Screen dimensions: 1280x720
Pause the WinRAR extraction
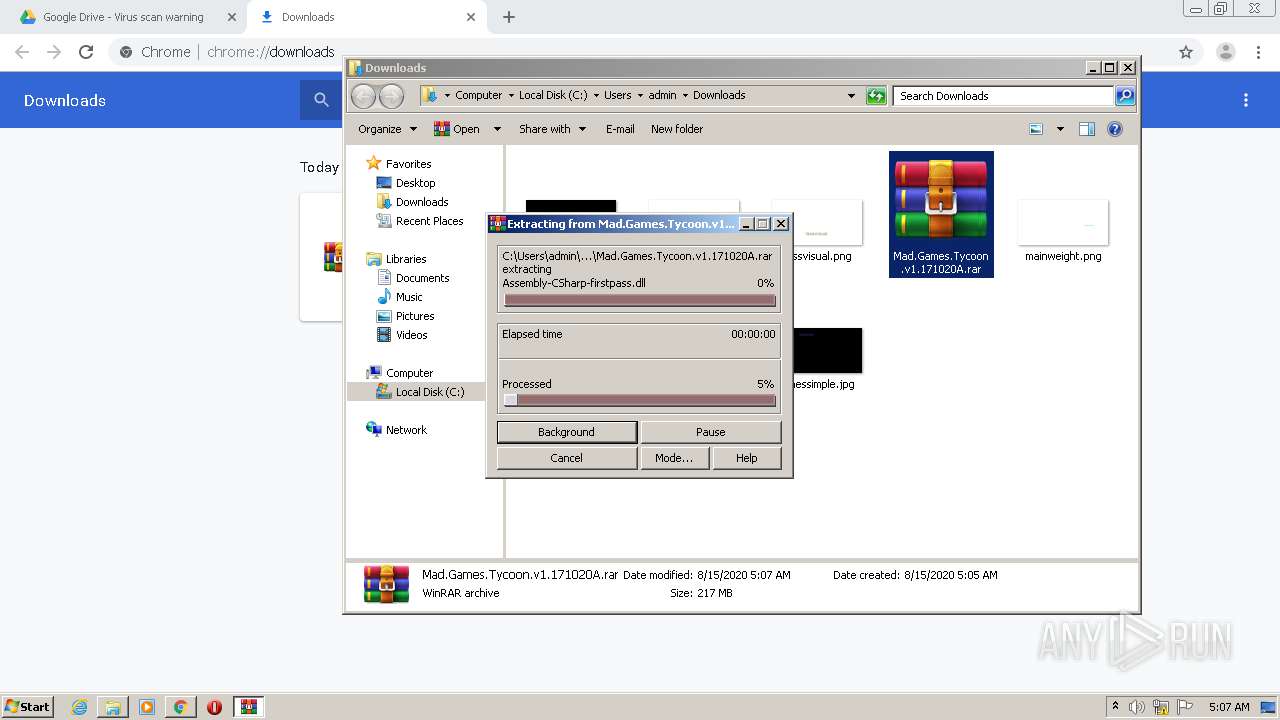(x=710, y=432)
